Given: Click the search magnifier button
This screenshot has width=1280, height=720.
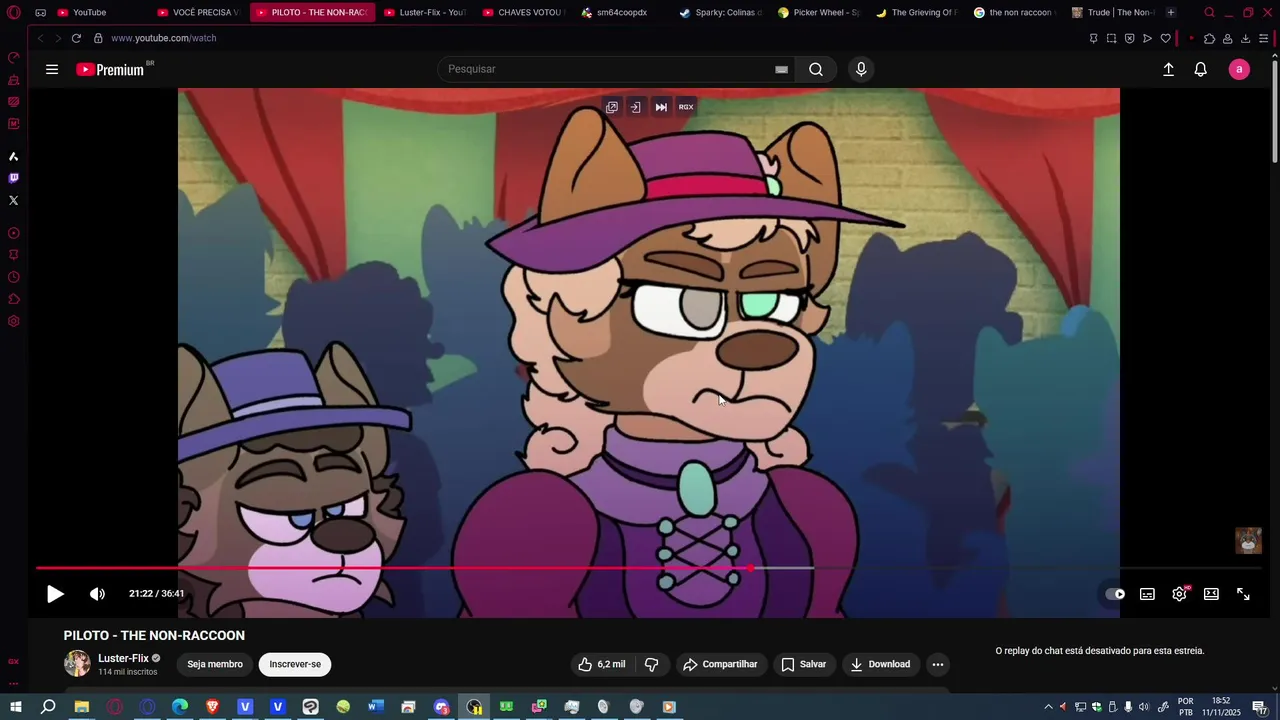Looking at the screenshot, I should click(816, 69).
